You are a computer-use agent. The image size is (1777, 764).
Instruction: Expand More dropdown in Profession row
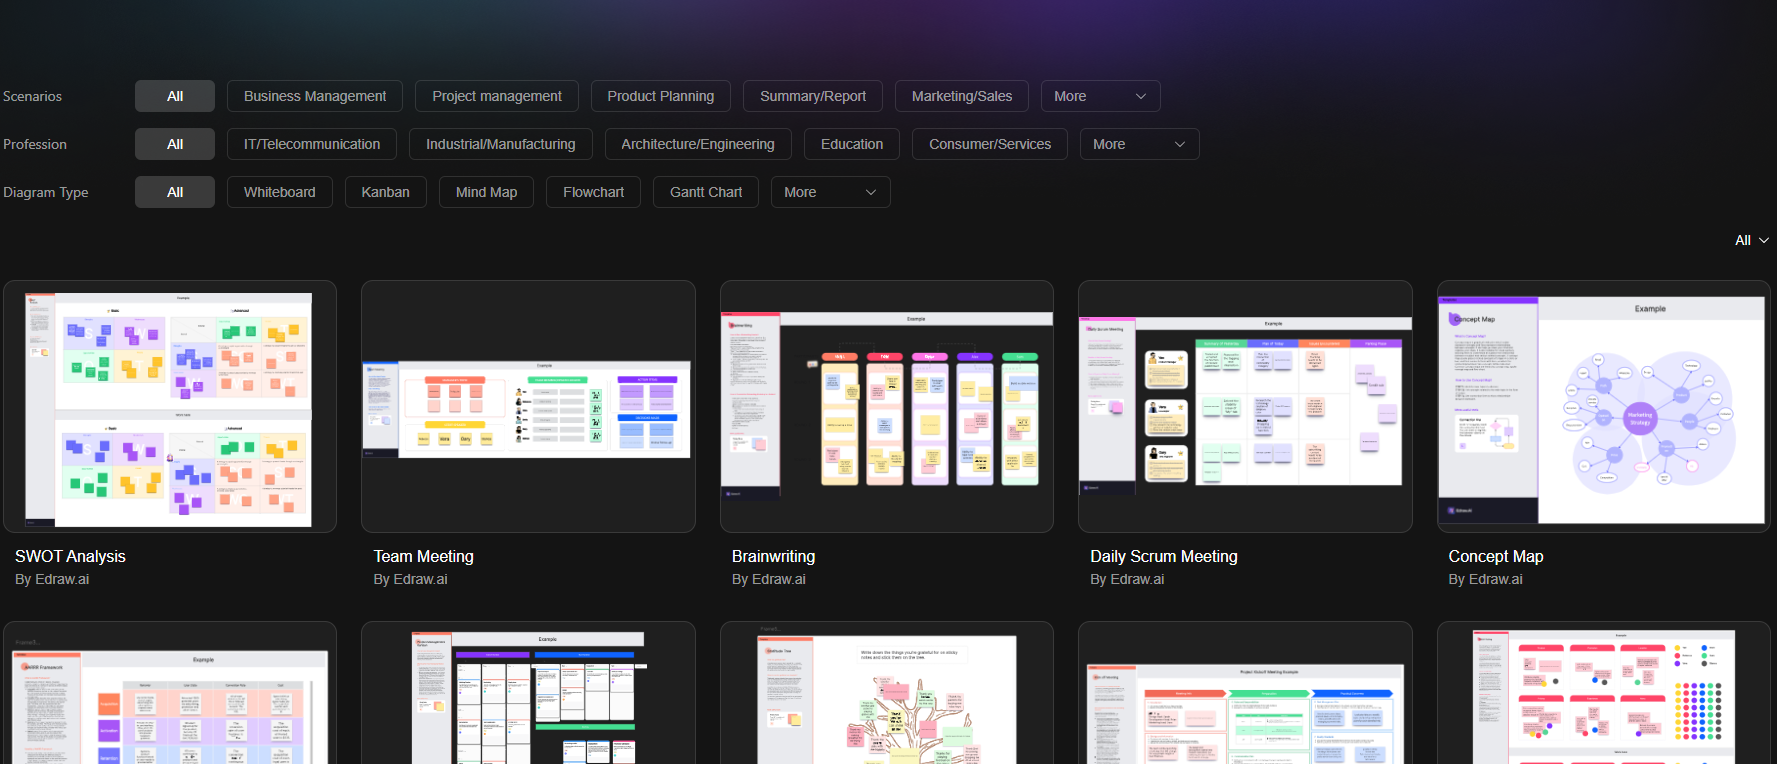pos(1140,144)
